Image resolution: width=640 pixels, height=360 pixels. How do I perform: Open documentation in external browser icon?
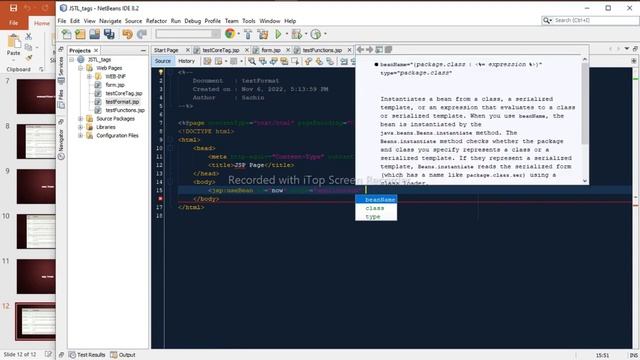tap(379, 49)
